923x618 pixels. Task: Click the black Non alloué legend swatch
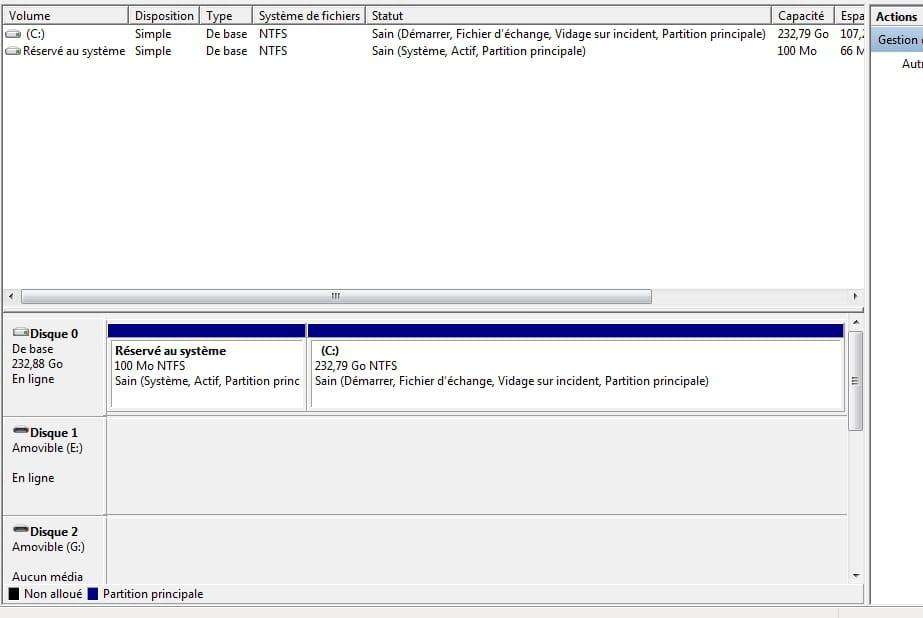(14, 594)
